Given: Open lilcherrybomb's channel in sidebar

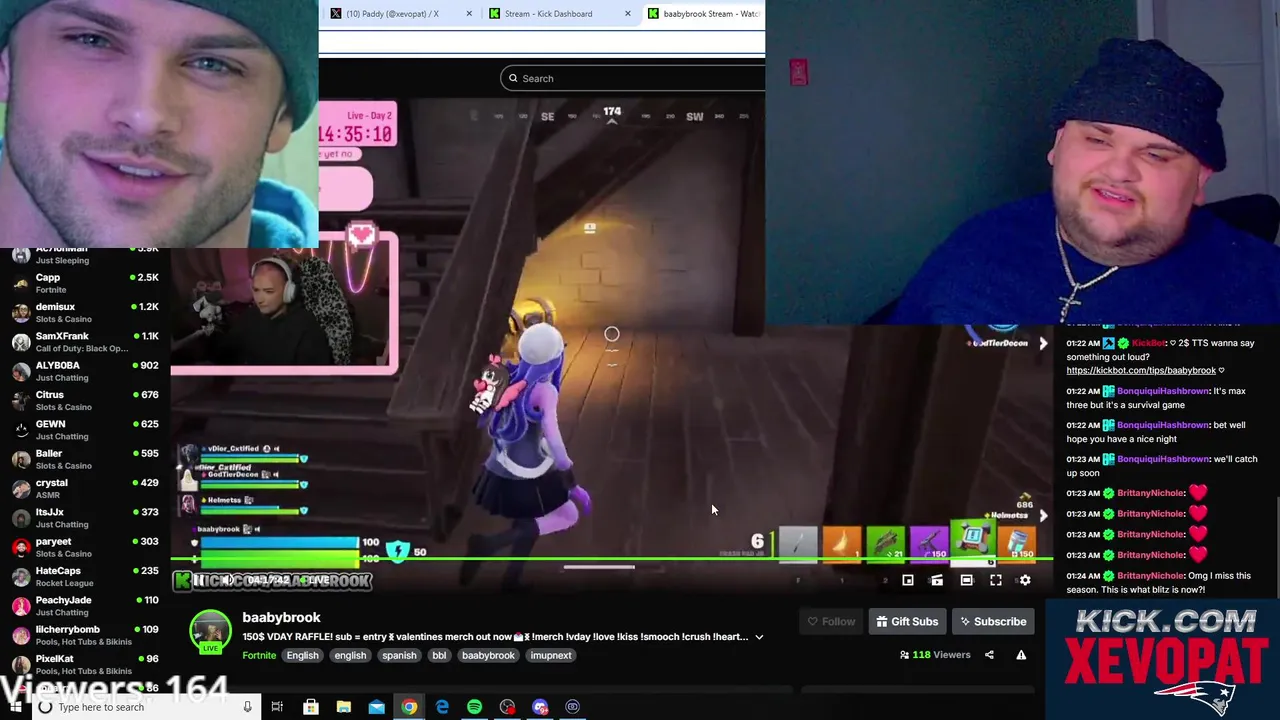Looking at the screenshot, I should click(85, 635).
